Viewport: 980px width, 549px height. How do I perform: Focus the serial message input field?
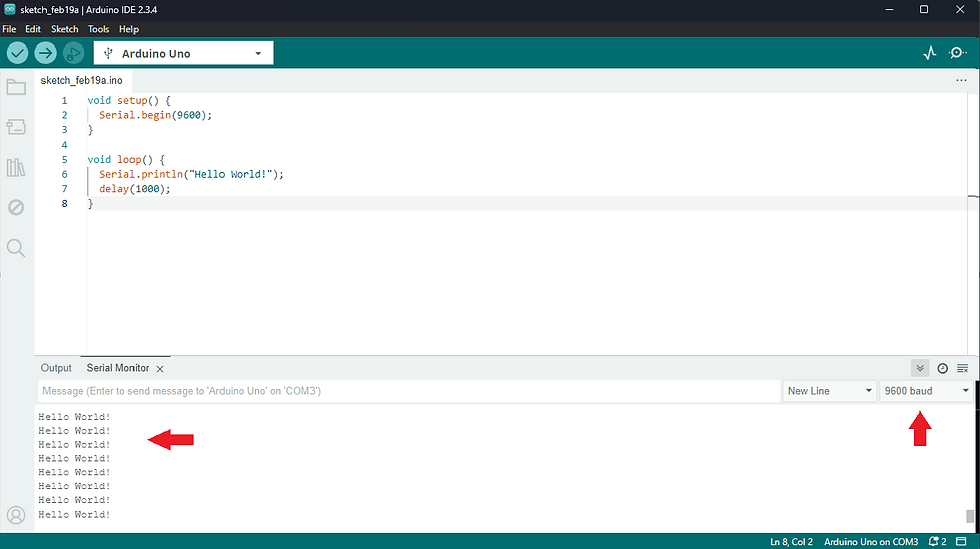(x=409, y=391)
